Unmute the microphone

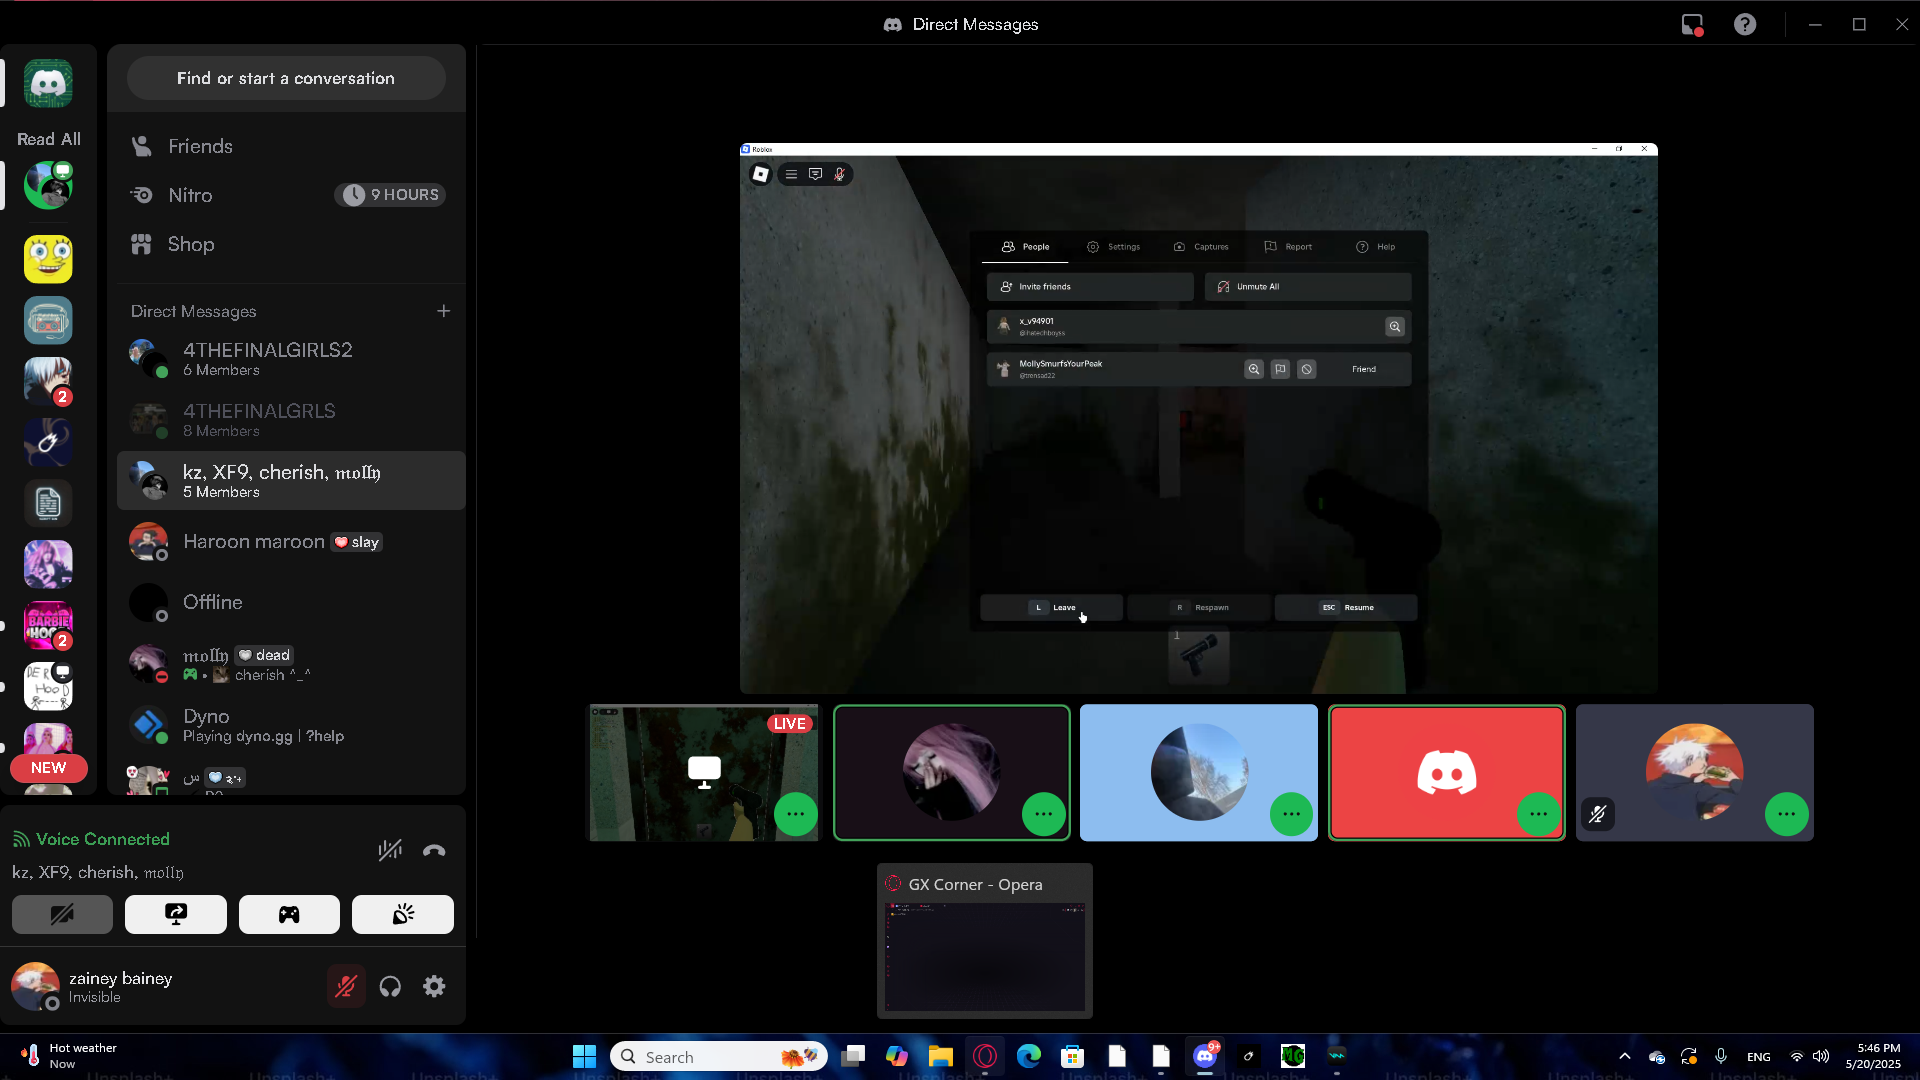346,987
